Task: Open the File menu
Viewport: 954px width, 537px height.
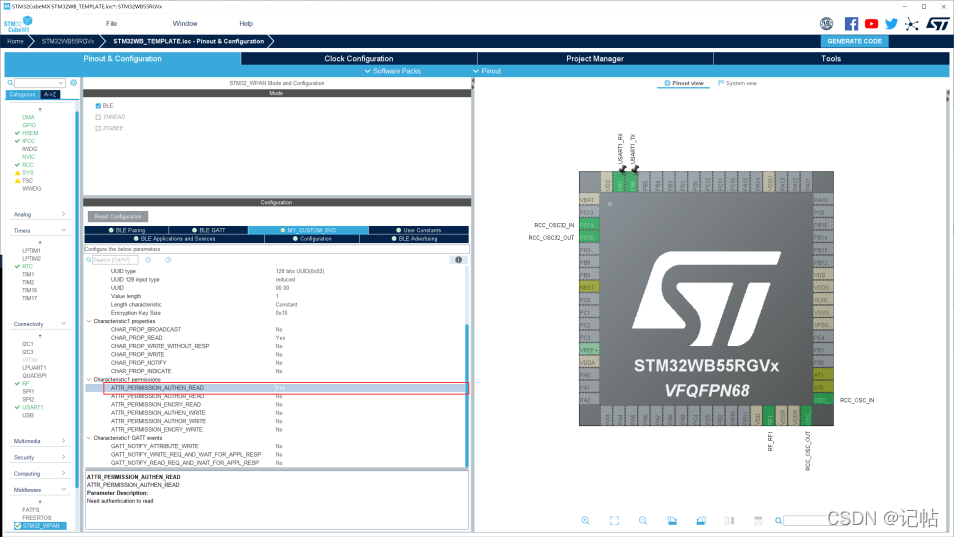Action: click(111, 24)
